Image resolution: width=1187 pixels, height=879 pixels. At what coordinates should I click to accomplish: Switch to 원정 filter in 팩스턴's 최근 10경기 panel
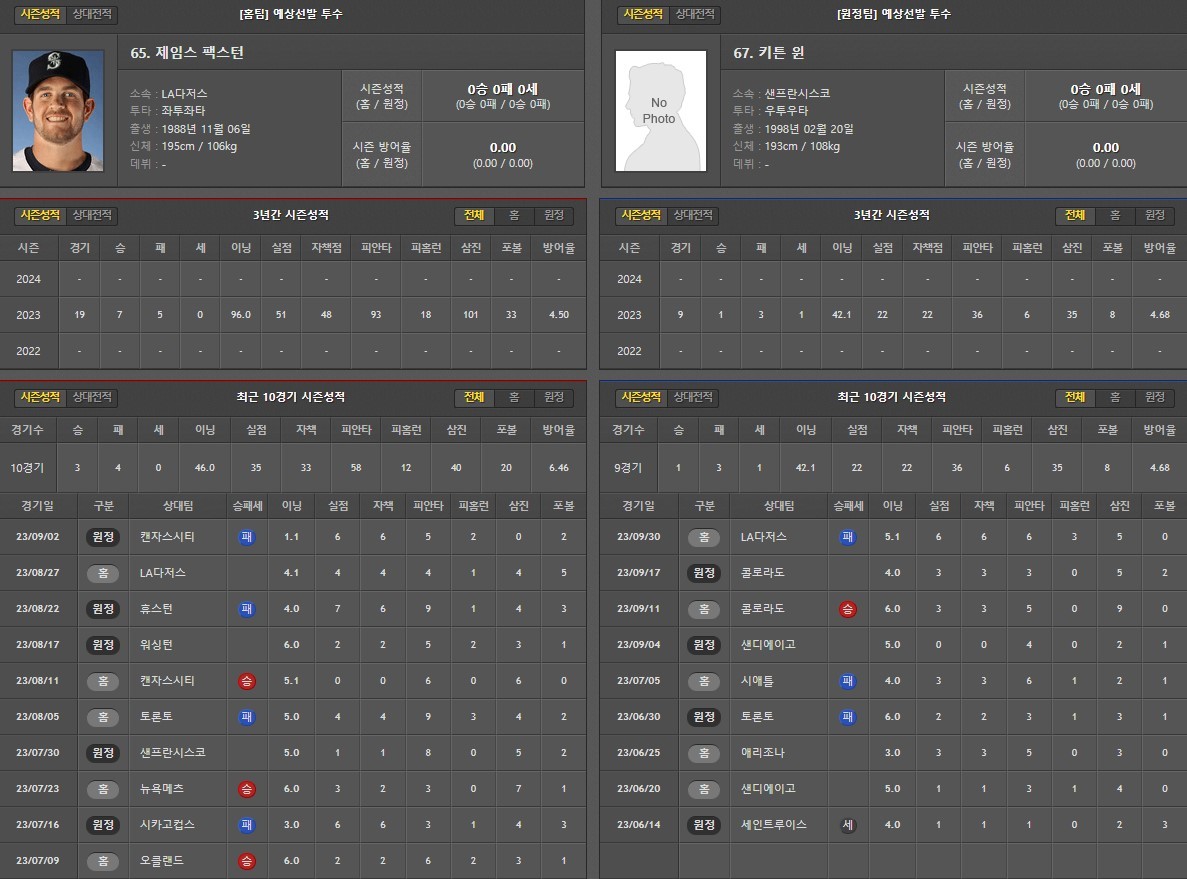coord(554,397)
